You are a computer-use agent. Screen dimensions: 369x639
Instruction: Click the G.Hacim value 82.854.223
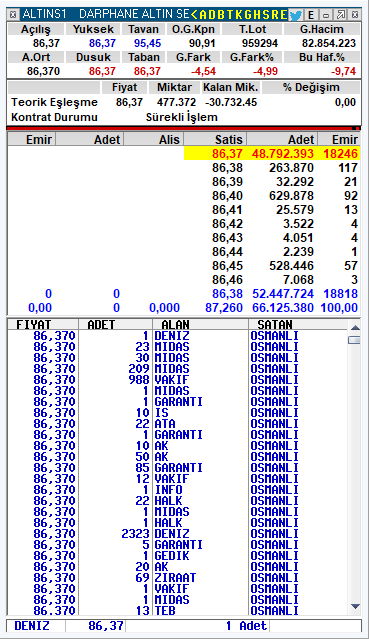[329, 43]
